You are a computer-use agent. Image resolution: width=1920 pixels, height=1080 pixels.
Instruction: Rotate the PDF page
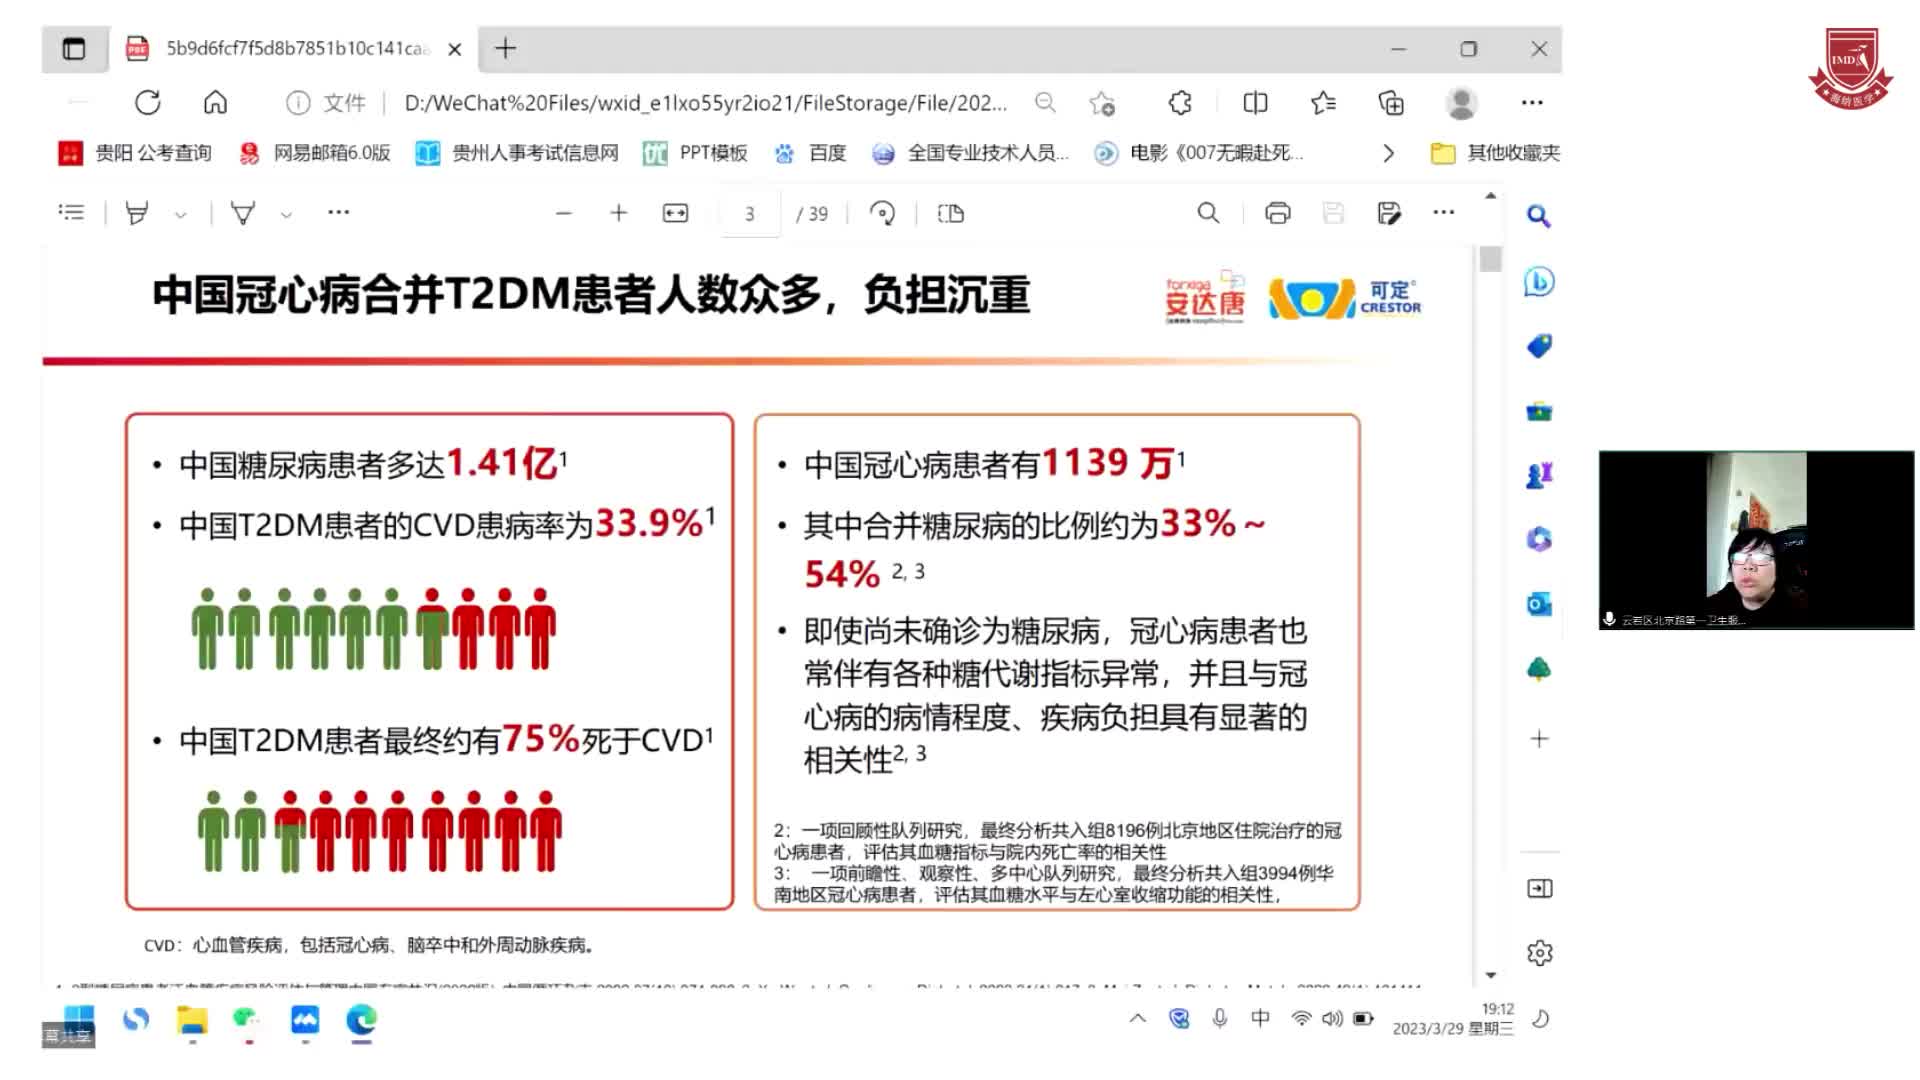pos(882,212)
